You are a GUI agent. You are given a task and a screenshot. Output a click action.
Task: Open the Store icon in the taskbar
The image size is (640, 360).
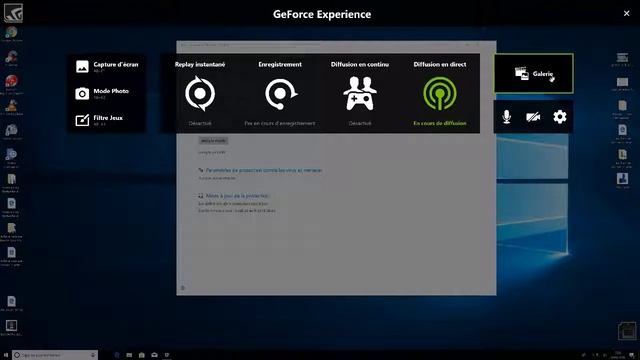[x=142, y=355]
